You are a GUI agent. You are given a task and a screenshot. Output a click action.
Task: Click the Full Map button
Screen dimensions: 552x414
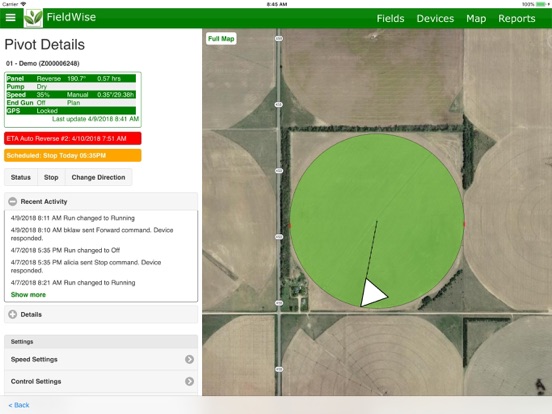[221, 39]
